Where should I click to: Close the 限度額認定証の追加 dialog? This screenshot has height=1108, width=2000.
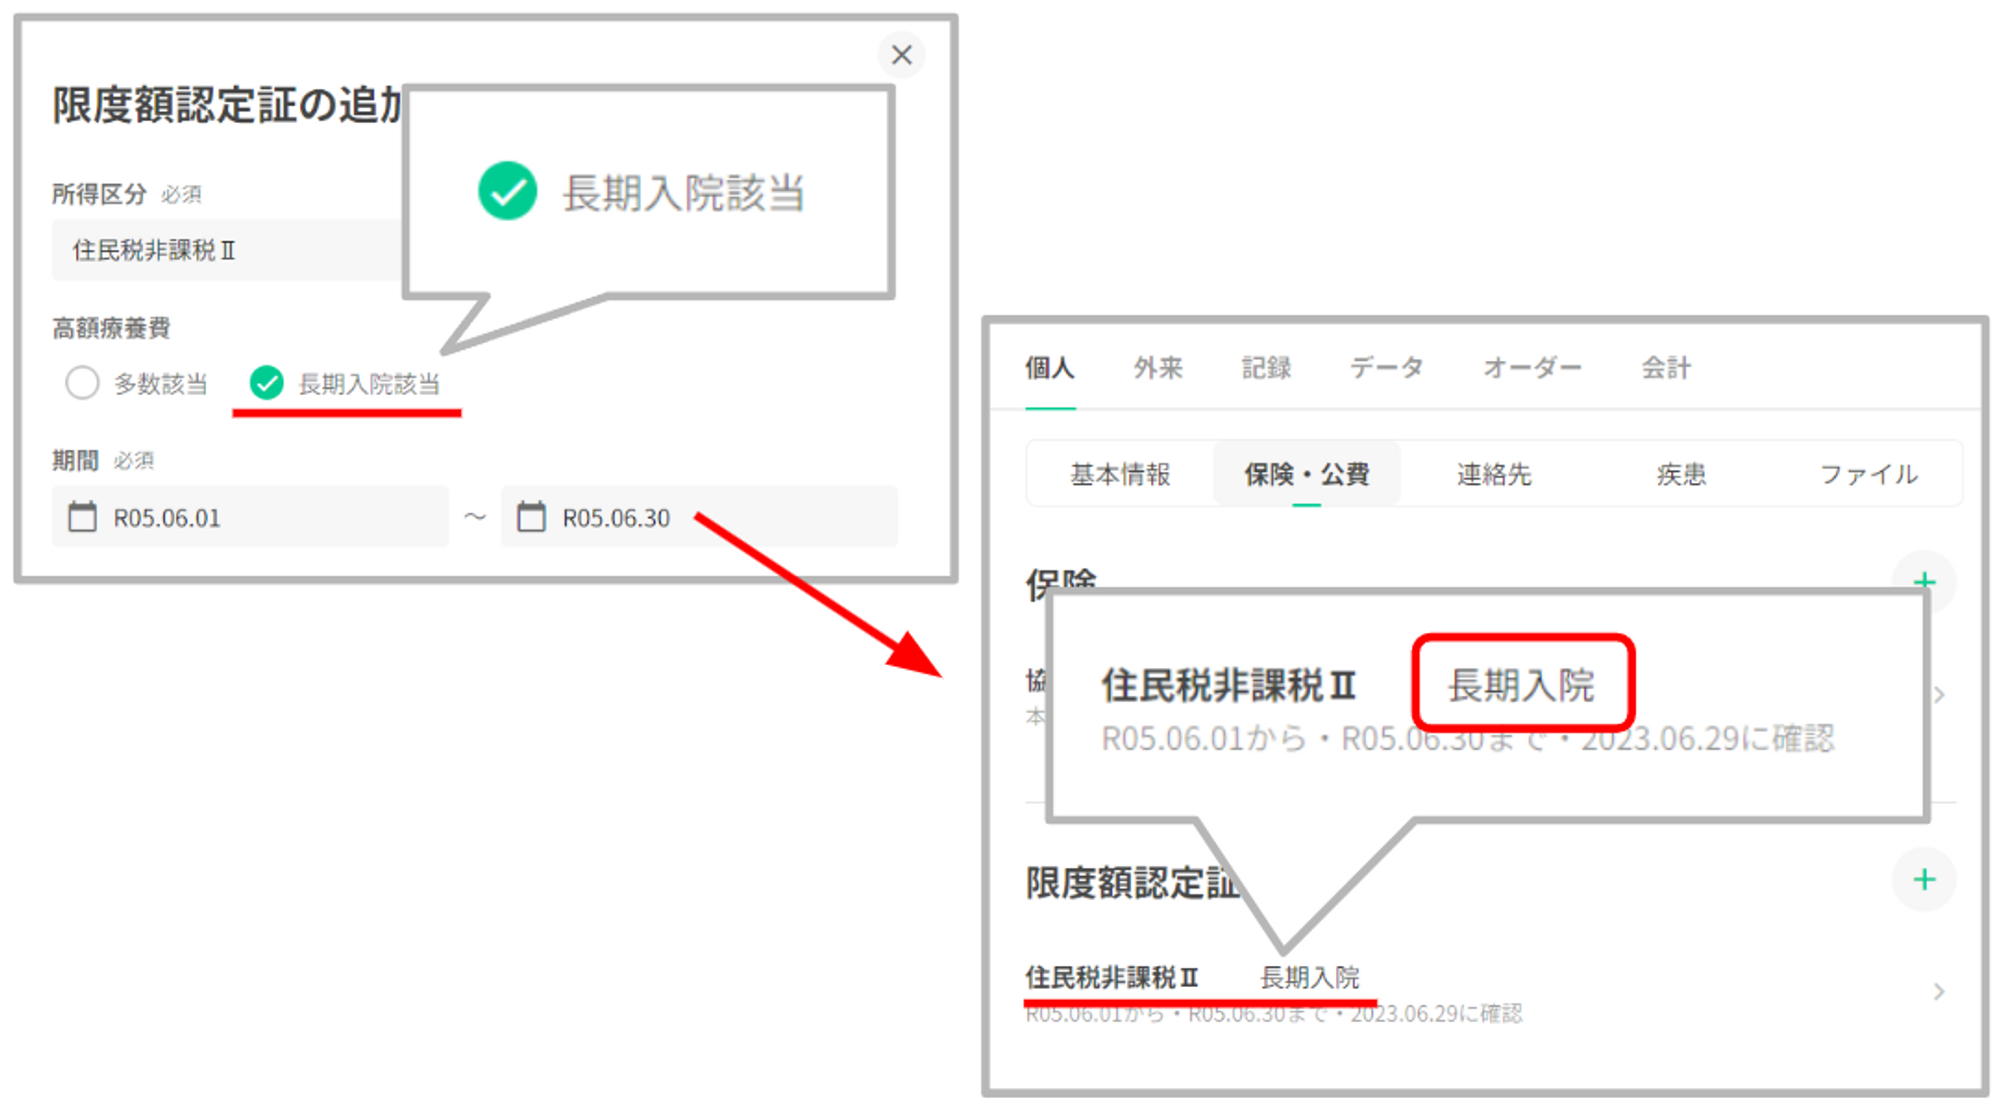(x=901, y=55)
